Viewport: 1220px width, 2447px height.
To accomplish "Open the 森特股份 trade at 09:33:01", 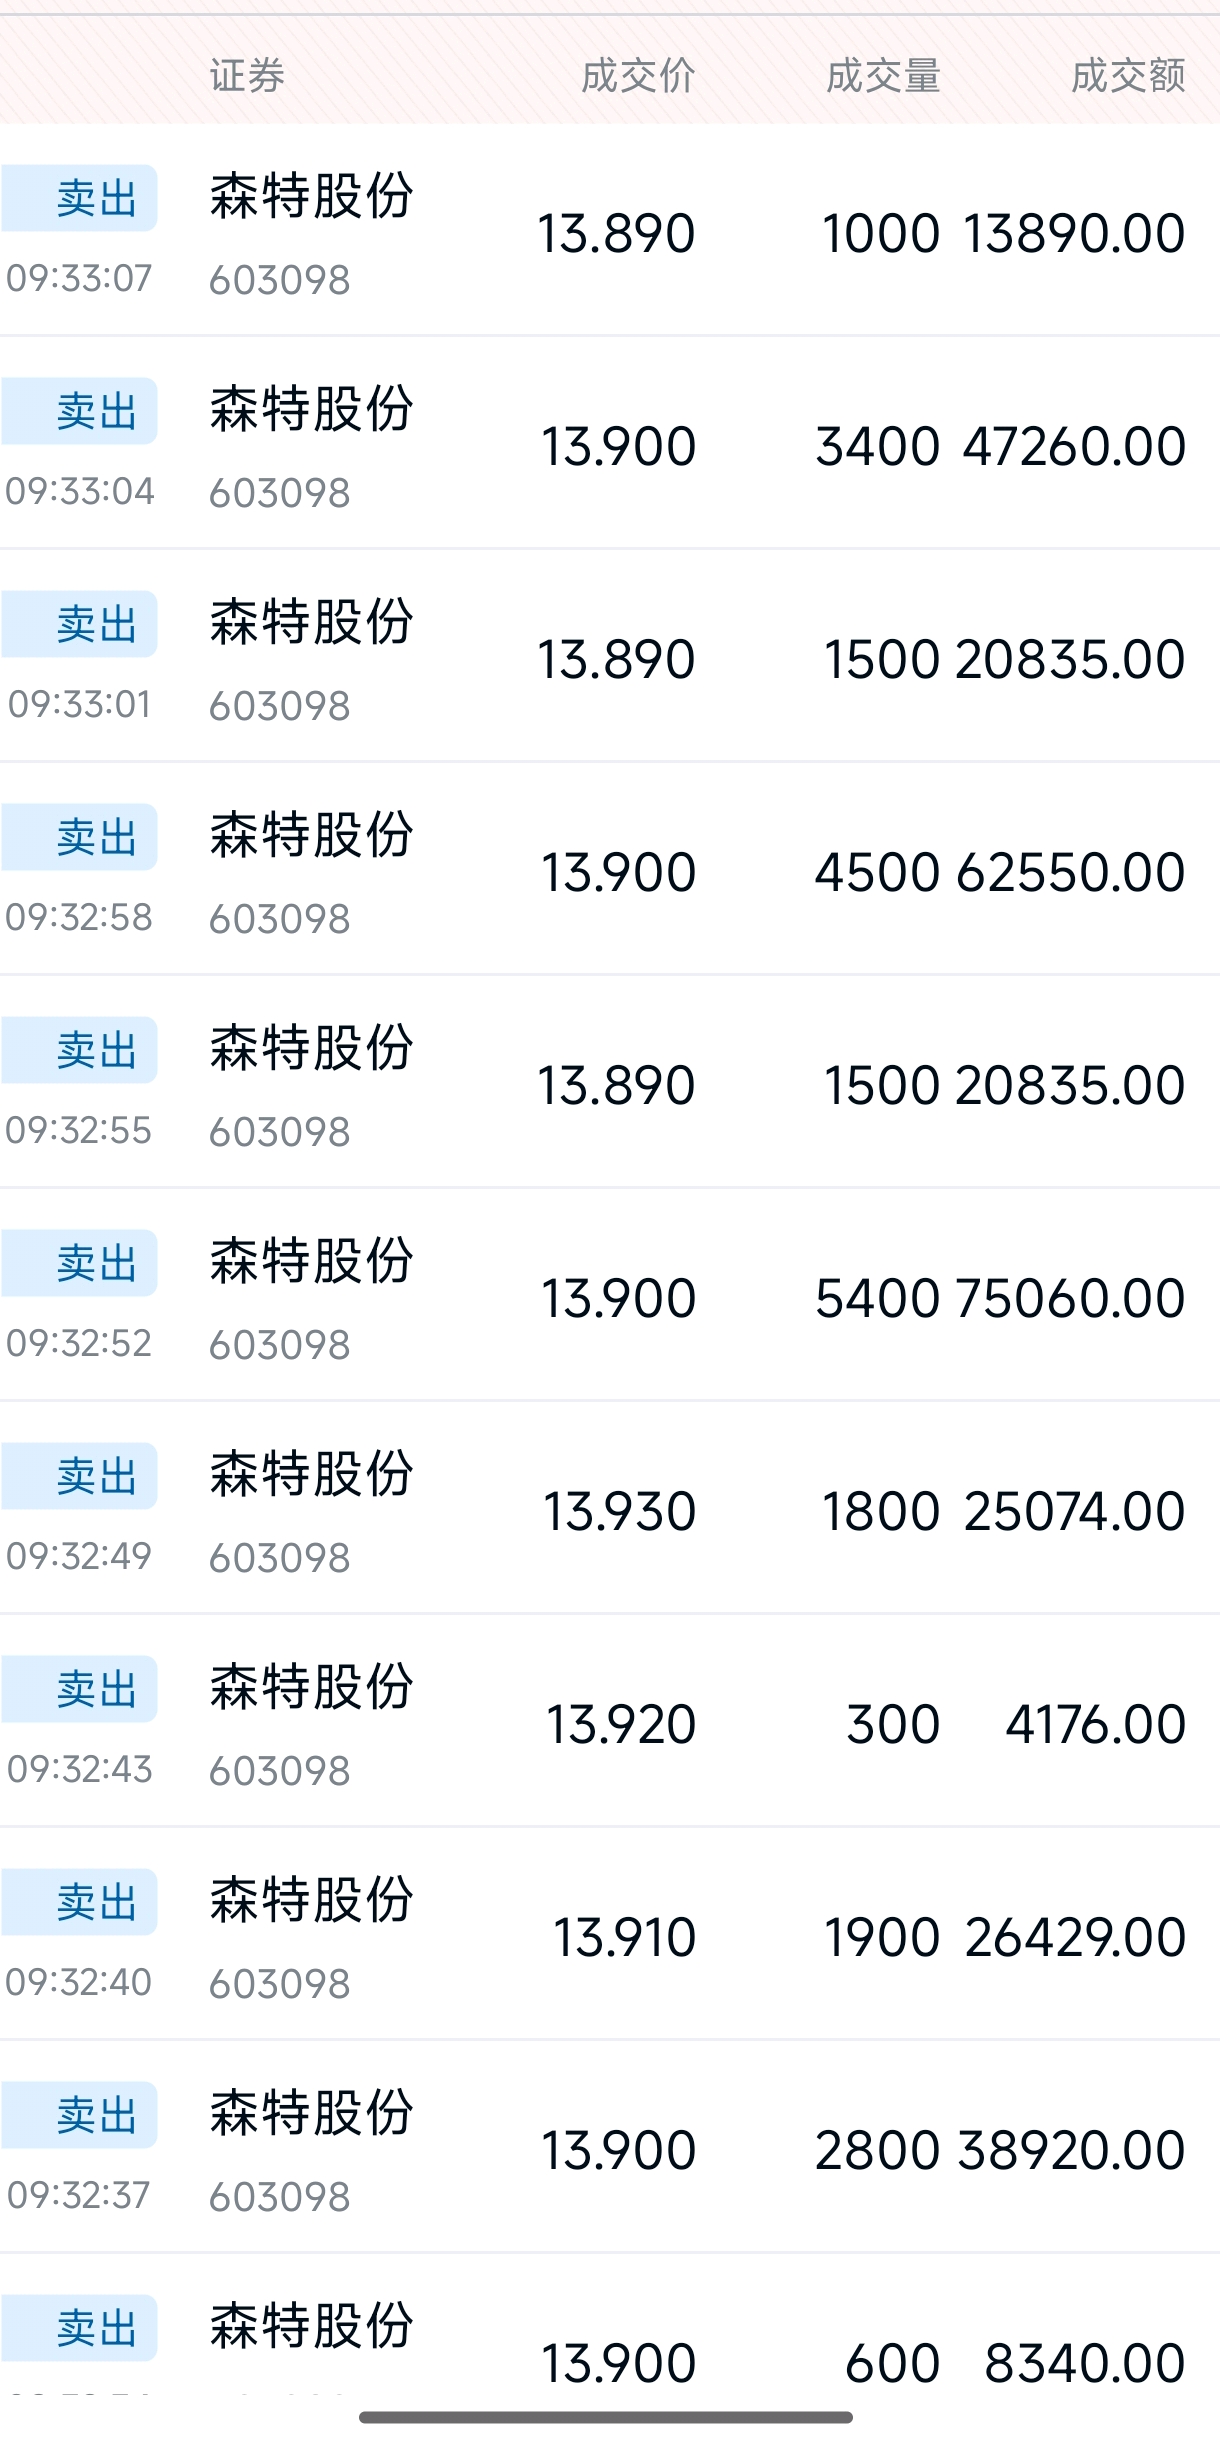I will (x=311, y=622).
